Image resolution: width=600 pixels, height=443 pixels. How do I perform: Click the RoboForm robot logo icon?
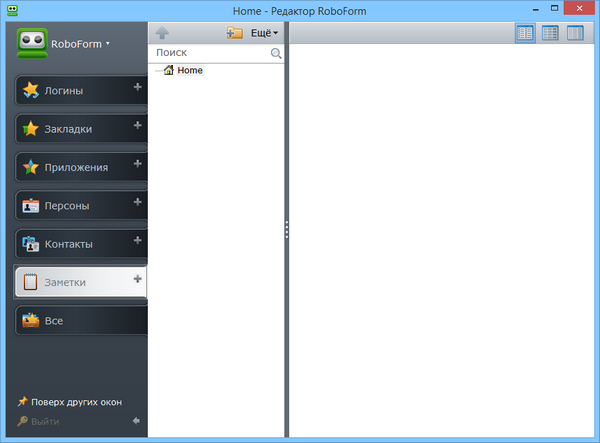click(x=32, y=43)
